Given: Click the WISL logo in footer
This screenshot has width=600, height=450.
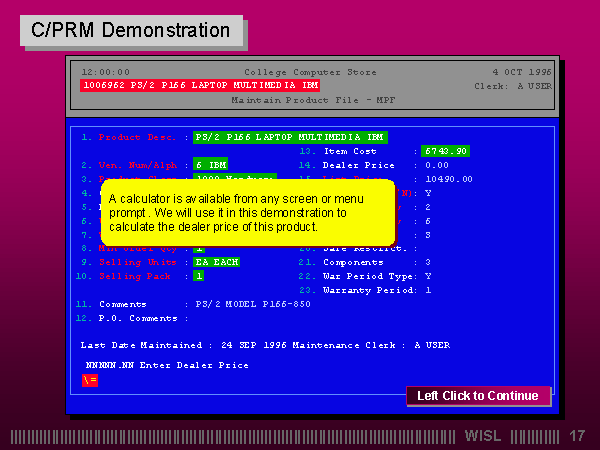Looking at the screenshot, I should point(485,436).
